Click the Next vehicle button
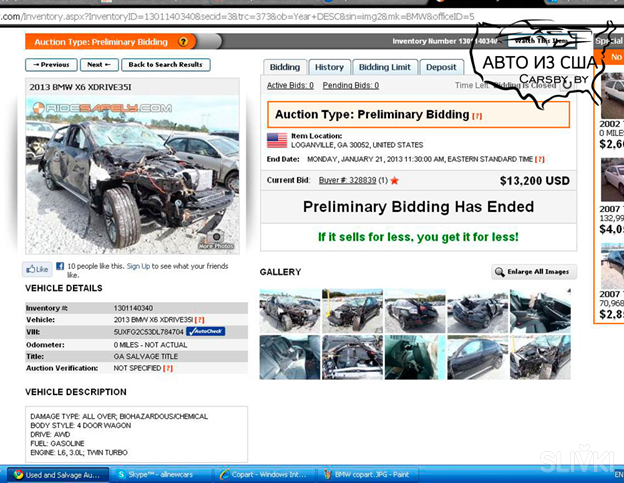This screenshot has width=624, height=483. tap(99, 64)
